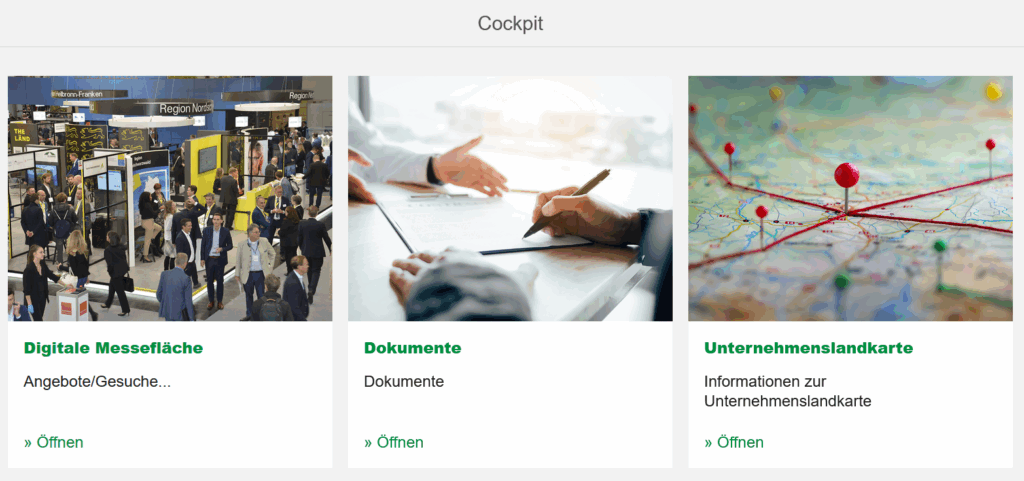Click the pen in the signing photo
This screenshot has height=481, width=1024.
[x=567, y=203]
